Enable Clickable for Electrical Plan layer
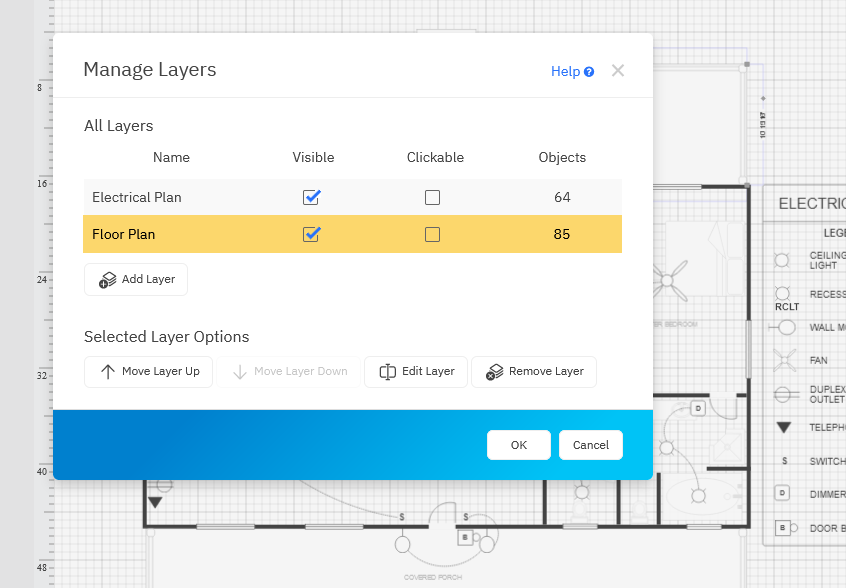846x588 pixels. pyautogui.click(x=432, y=198)
